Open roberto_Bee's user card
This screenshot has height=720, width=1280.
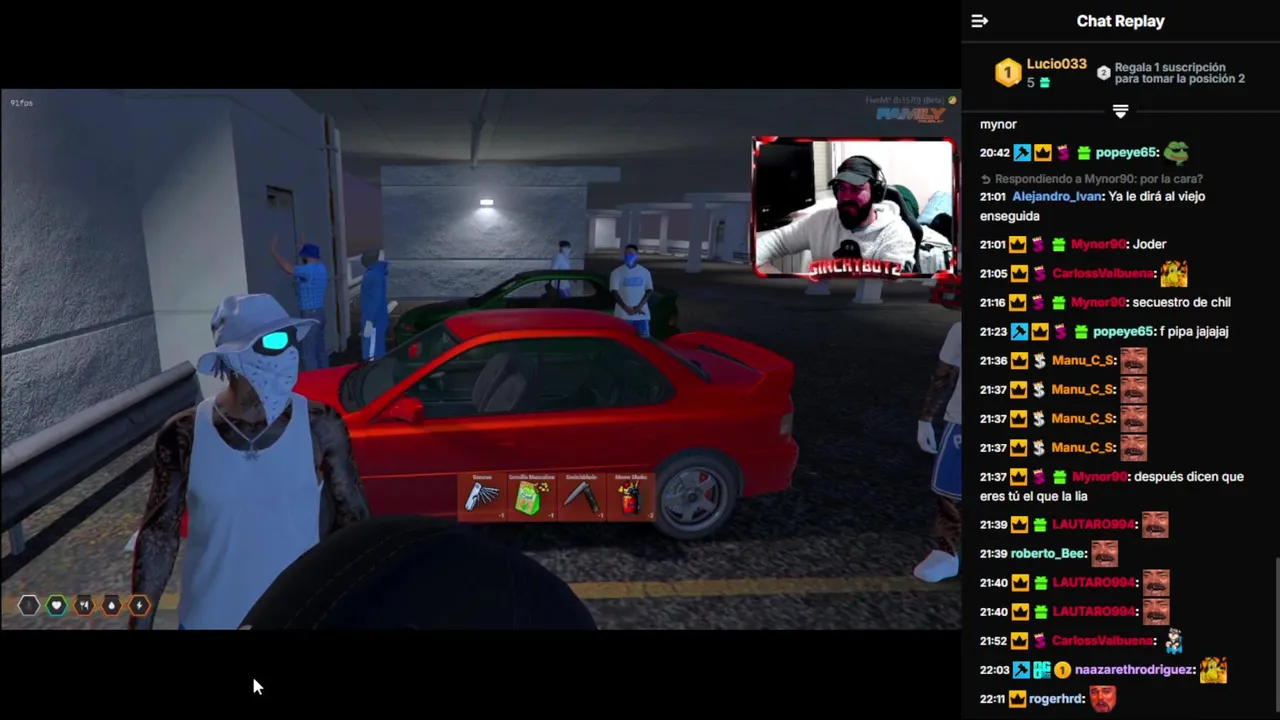click(x=1048, y=553)
